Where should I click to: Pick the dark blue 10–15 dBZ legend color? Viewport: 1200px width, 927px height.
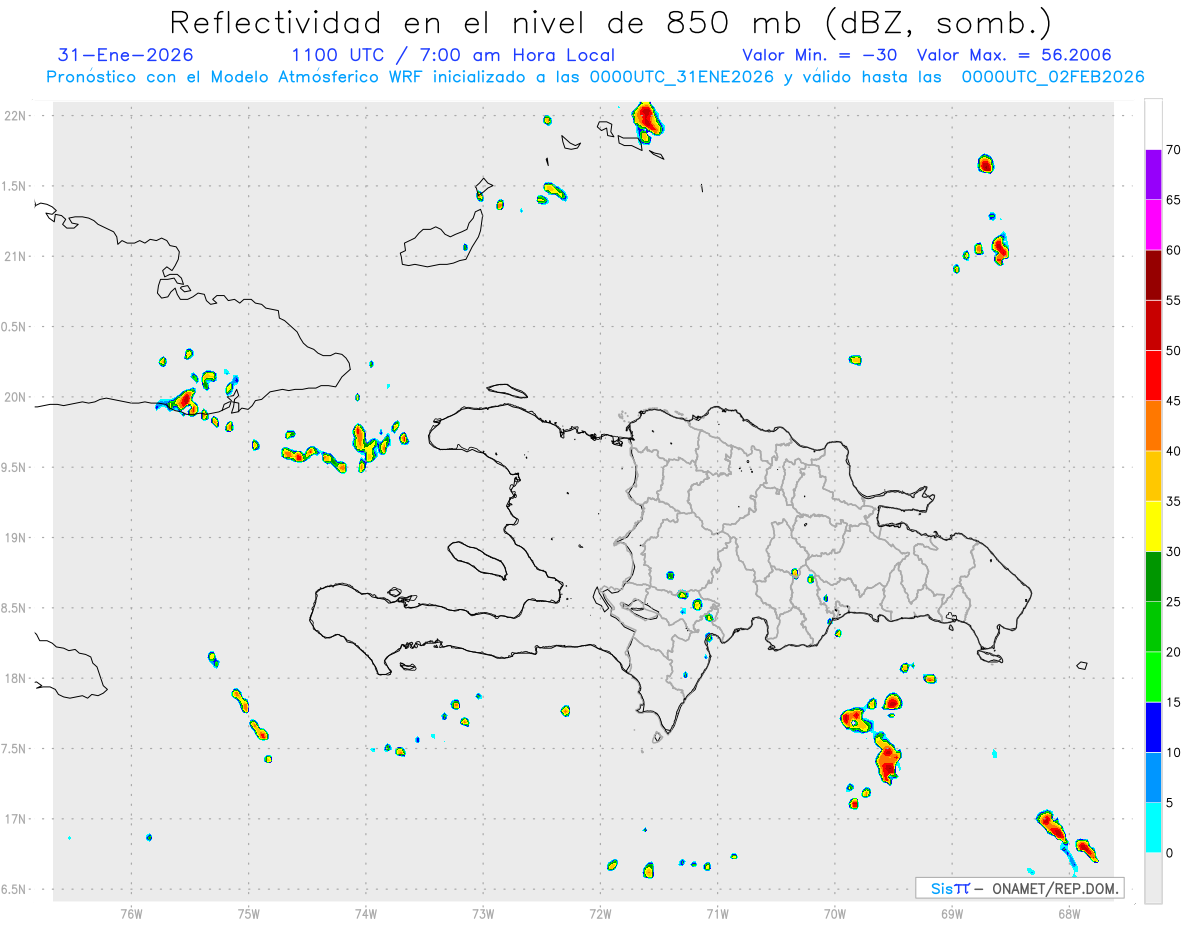tap(1153, 728)
